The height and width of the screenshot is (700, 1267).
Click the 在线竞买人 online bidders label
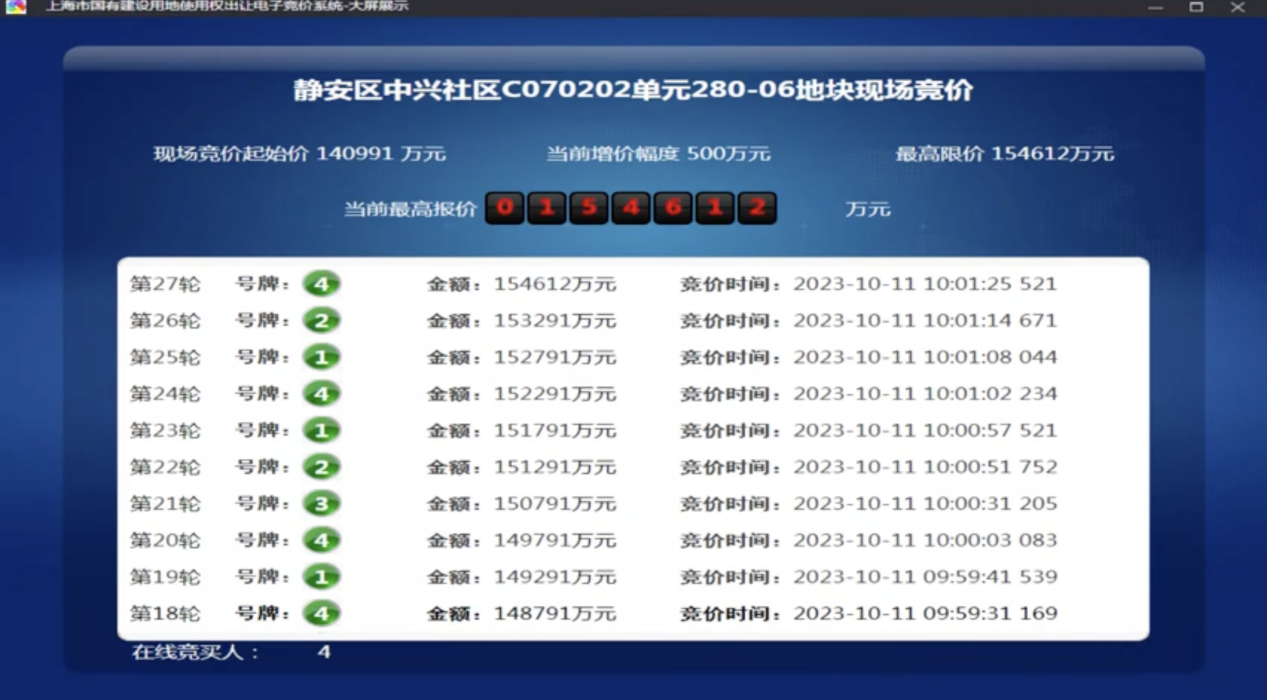196,653
